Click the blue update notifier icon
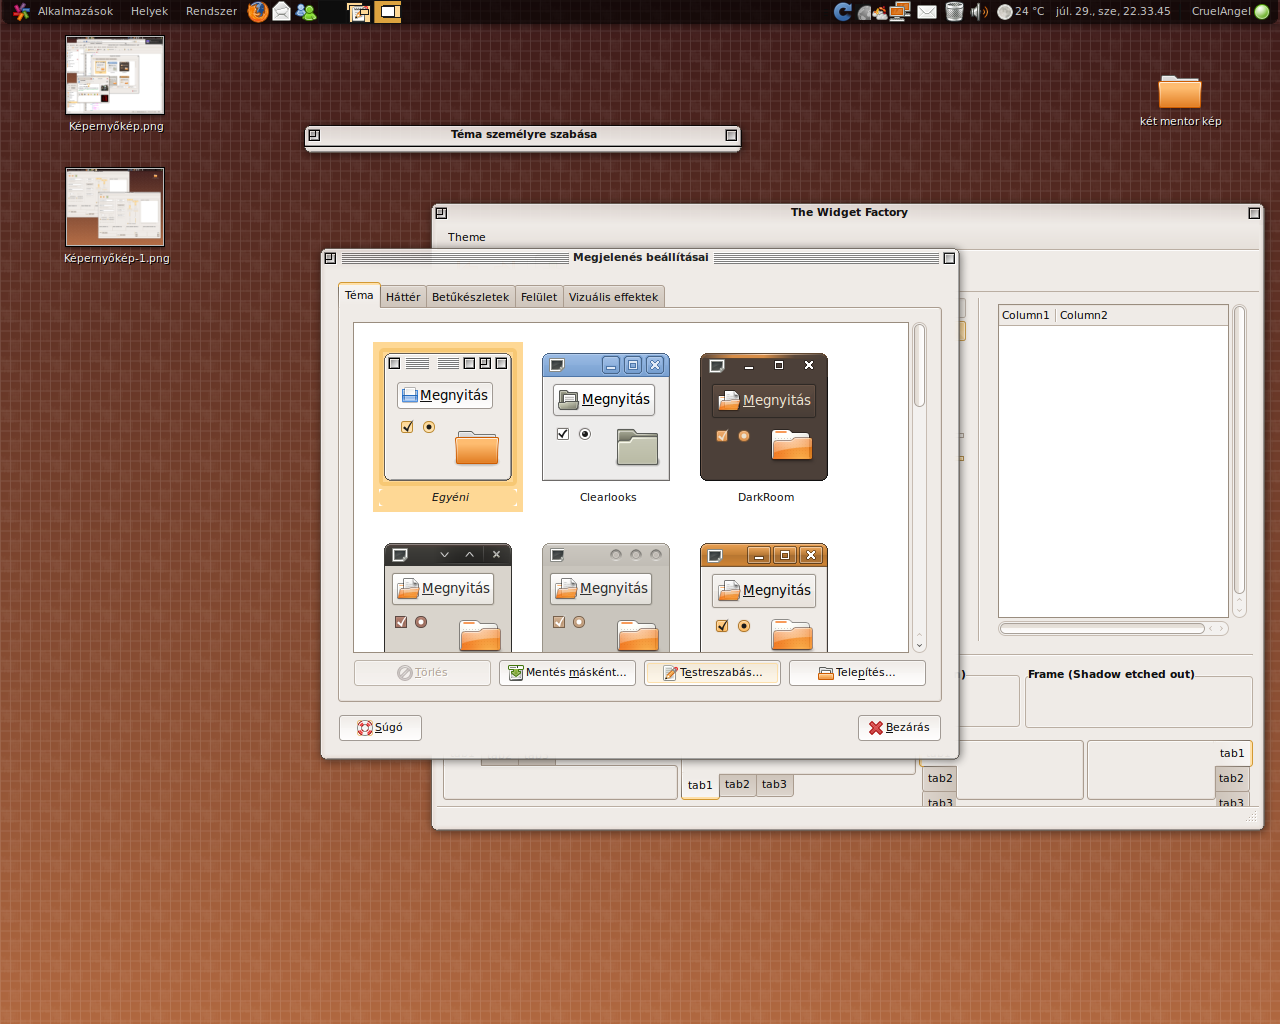This screenshot has height=1024, width=1280. tap(843, 12)
